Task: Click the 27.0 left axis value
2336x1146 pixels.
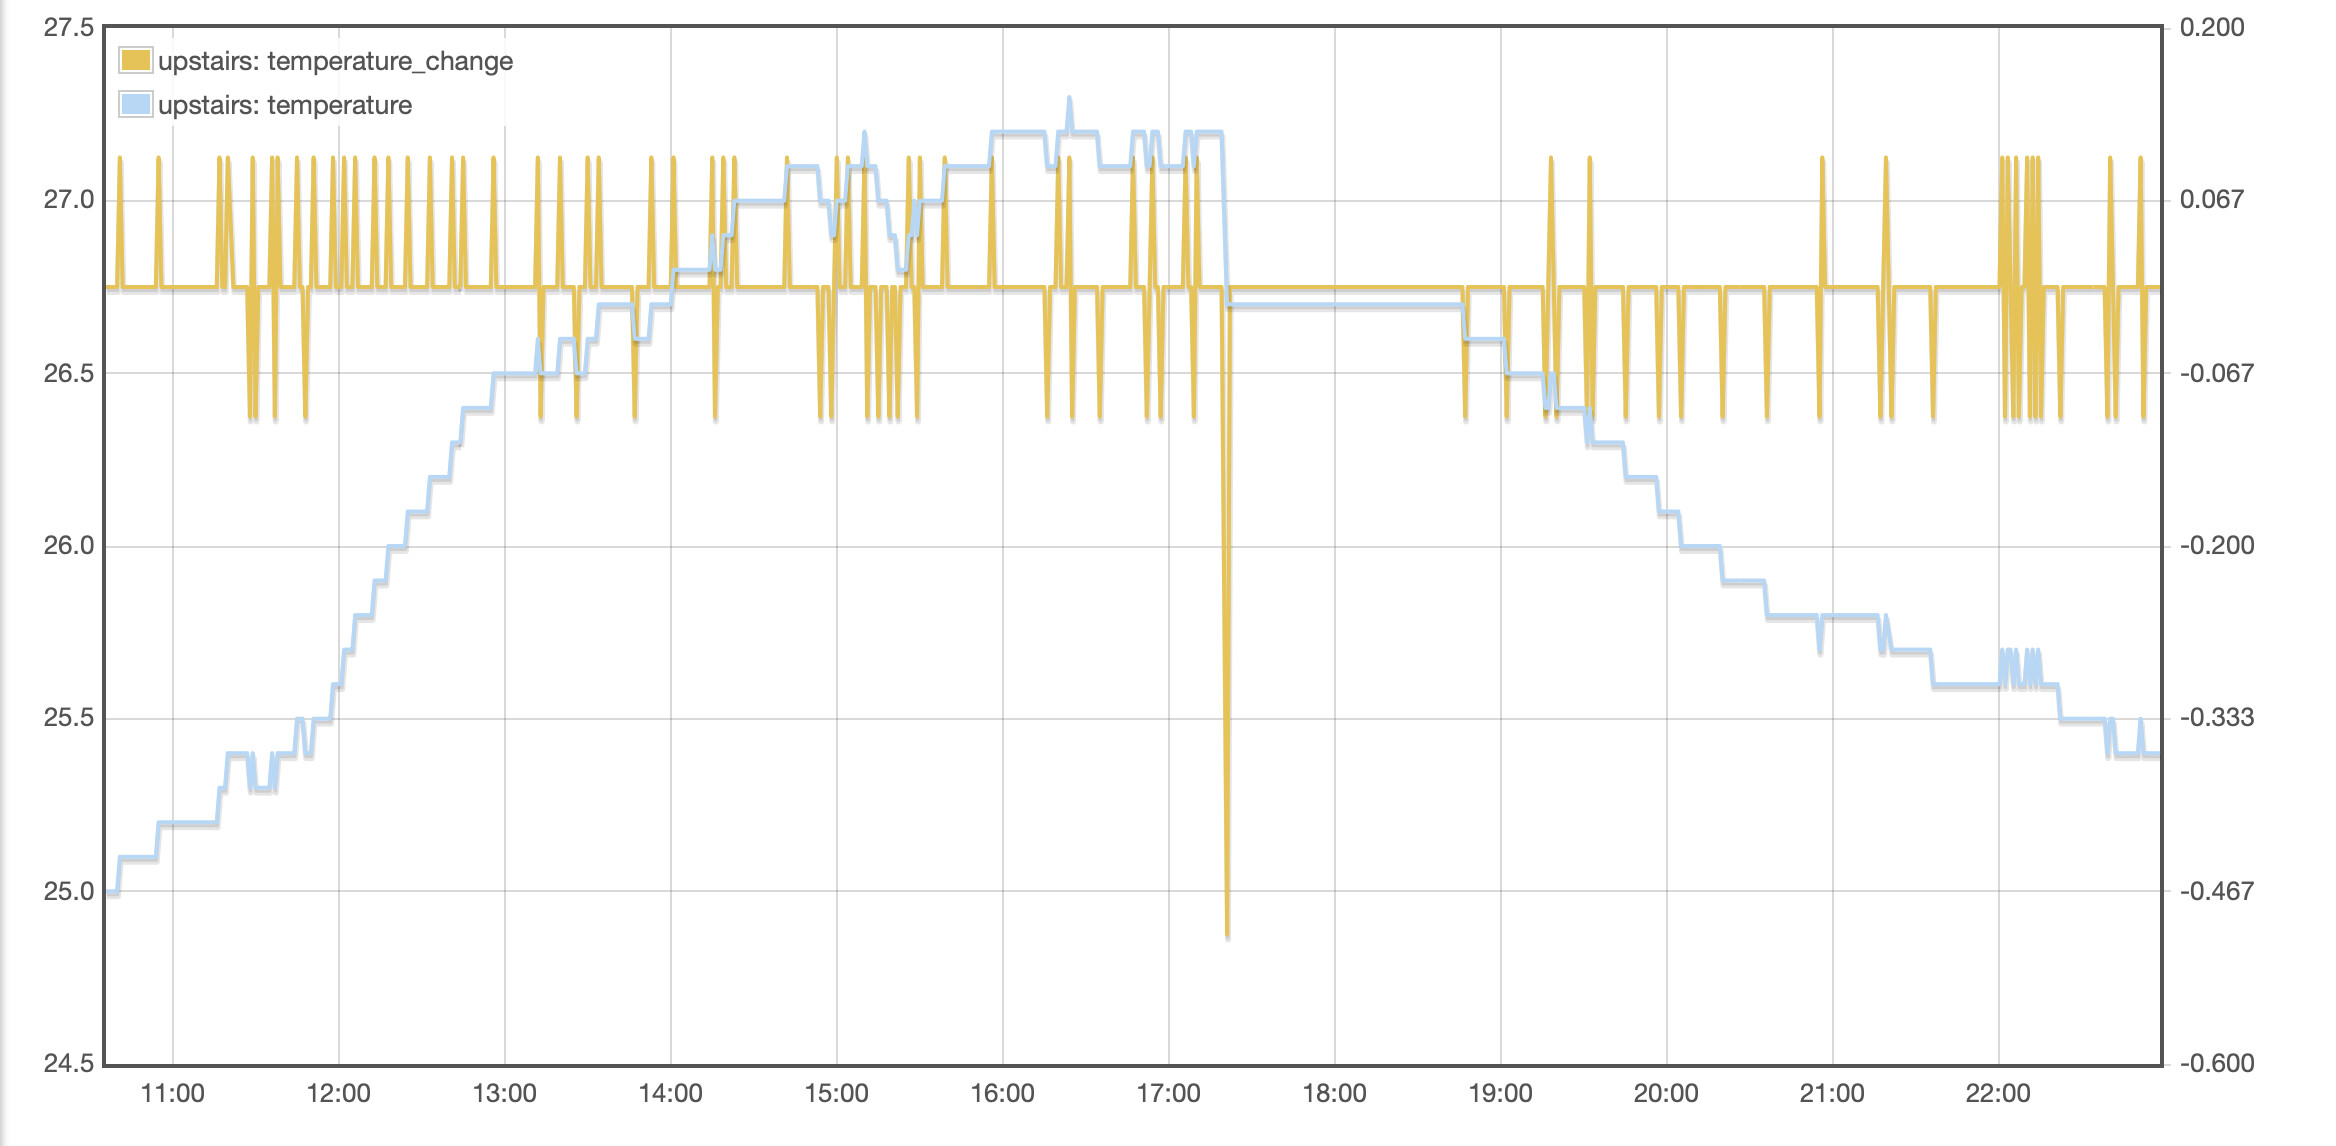Action: pos(69,200)
